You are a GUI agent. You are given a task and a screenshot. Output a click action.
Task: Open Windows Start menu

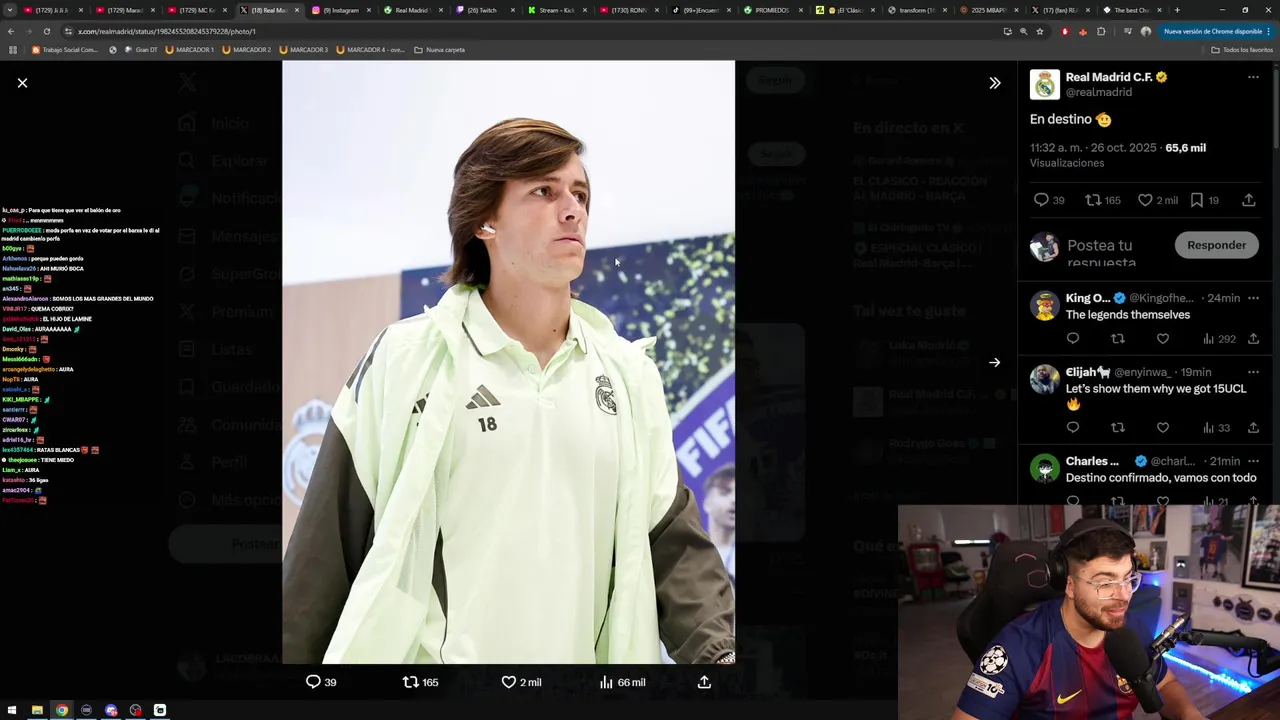(12, 710)
